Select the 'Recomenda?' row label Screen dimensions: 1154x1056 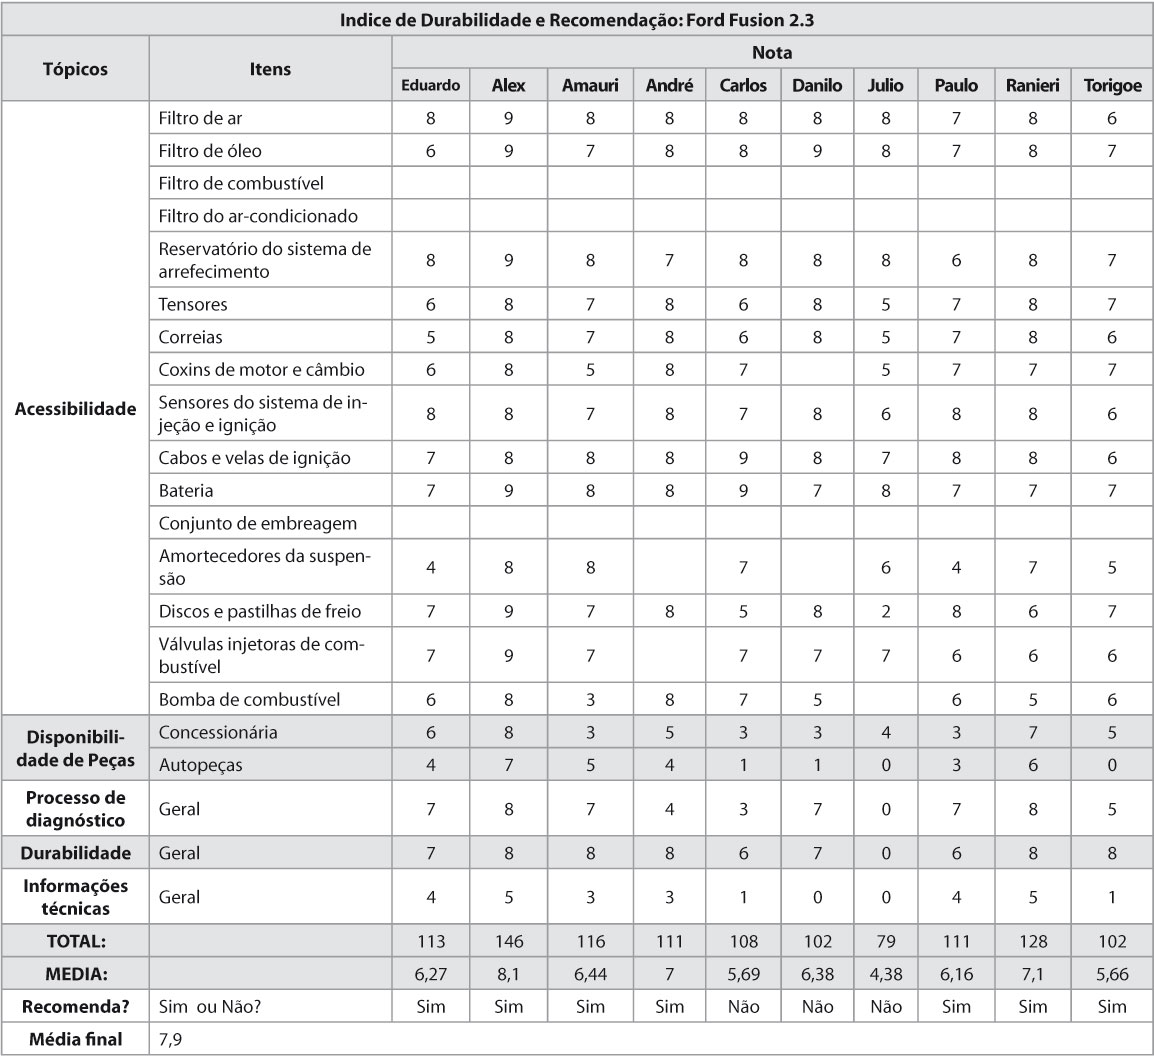pyautogui.click(x=75, y=1007)
